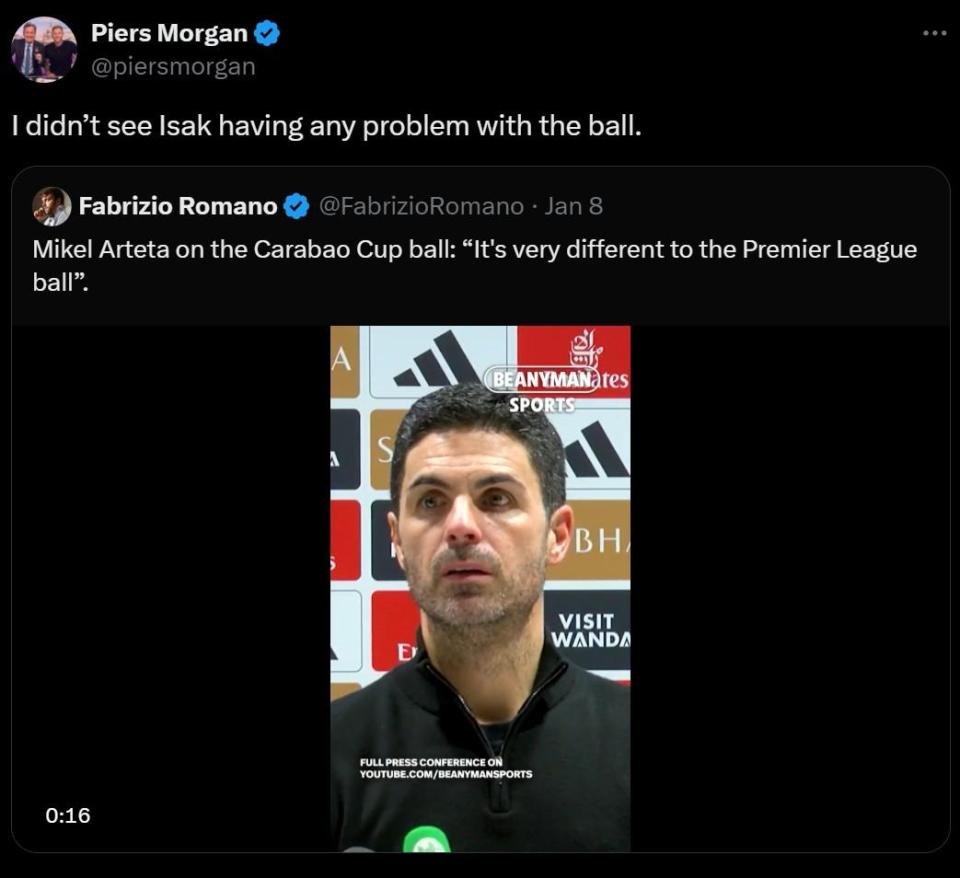Click Piers Morgan's profile avatar
Viewport: 960px width, 878px height.
point(44,49)
